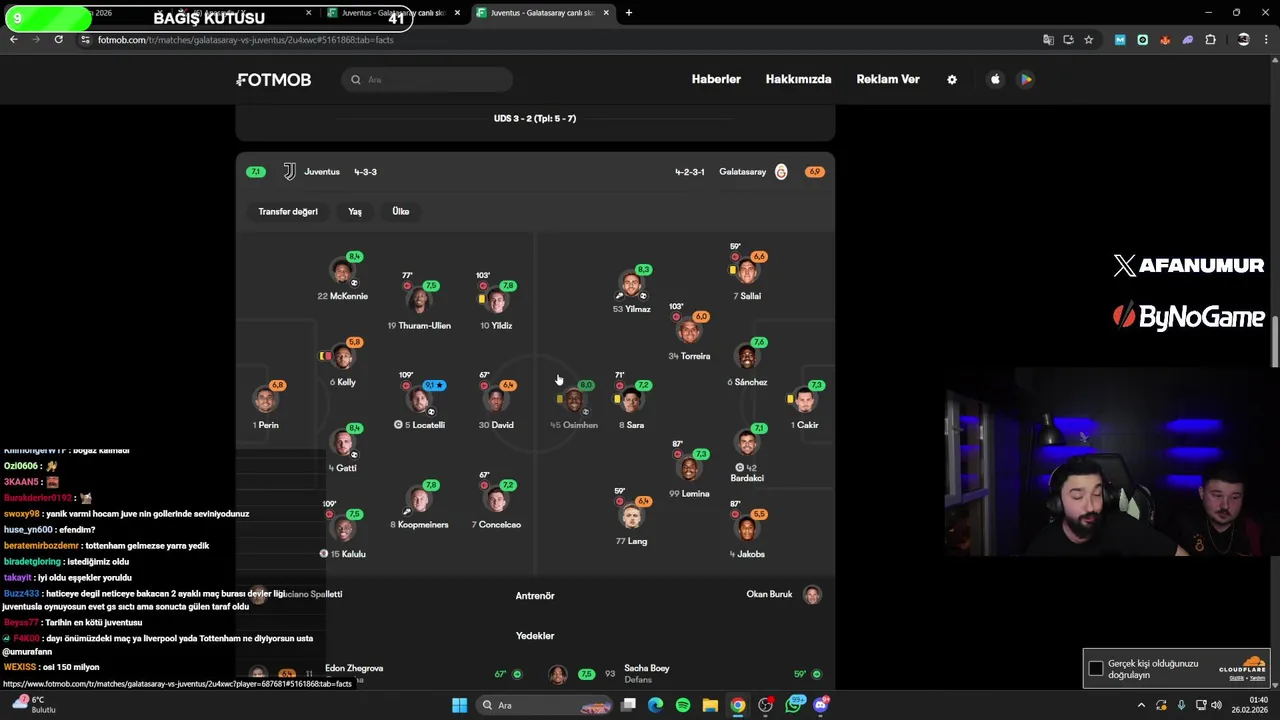Open the FotMob logo home link
1280x720 pixels.
(x=274, y=79)
